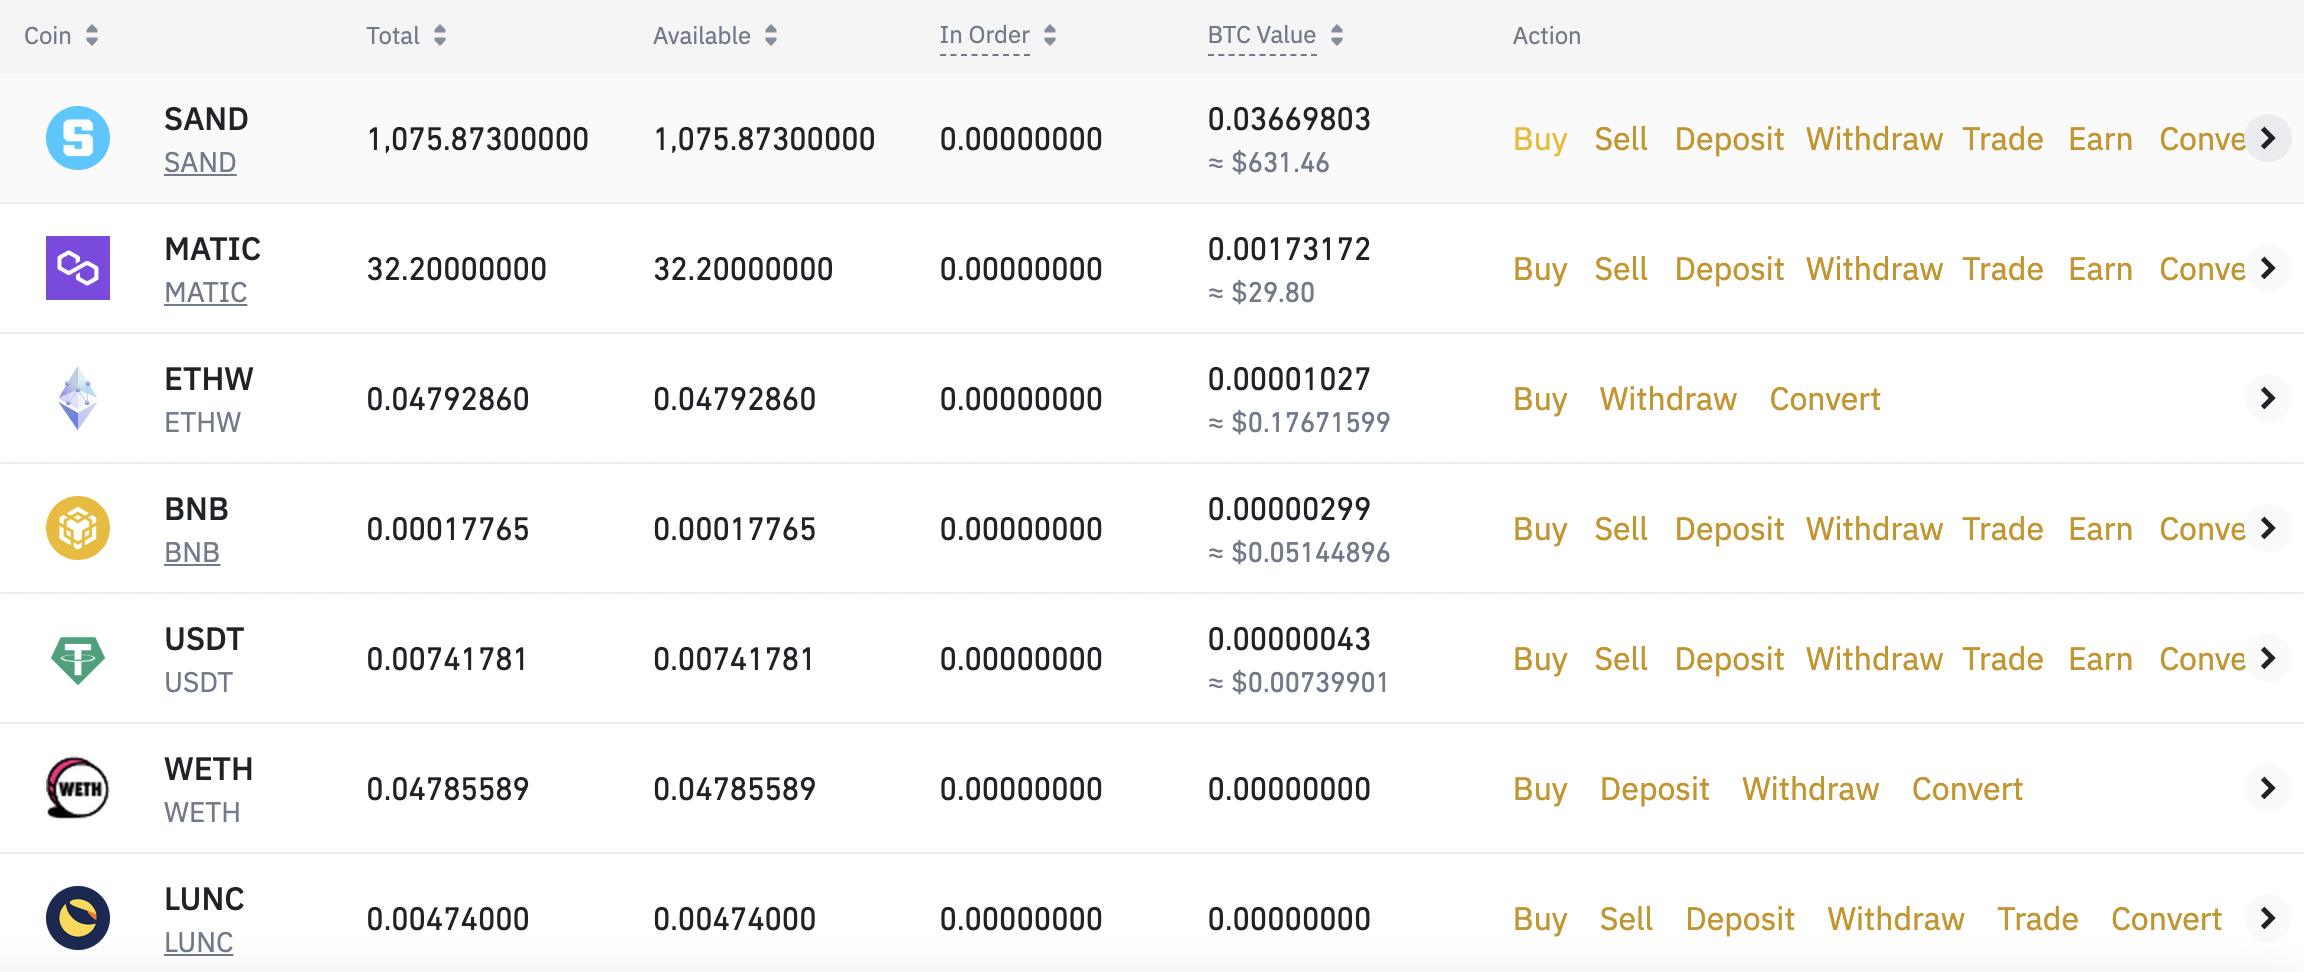
Task: Sort by Coin column arrows
Action: tap(92, 36)
